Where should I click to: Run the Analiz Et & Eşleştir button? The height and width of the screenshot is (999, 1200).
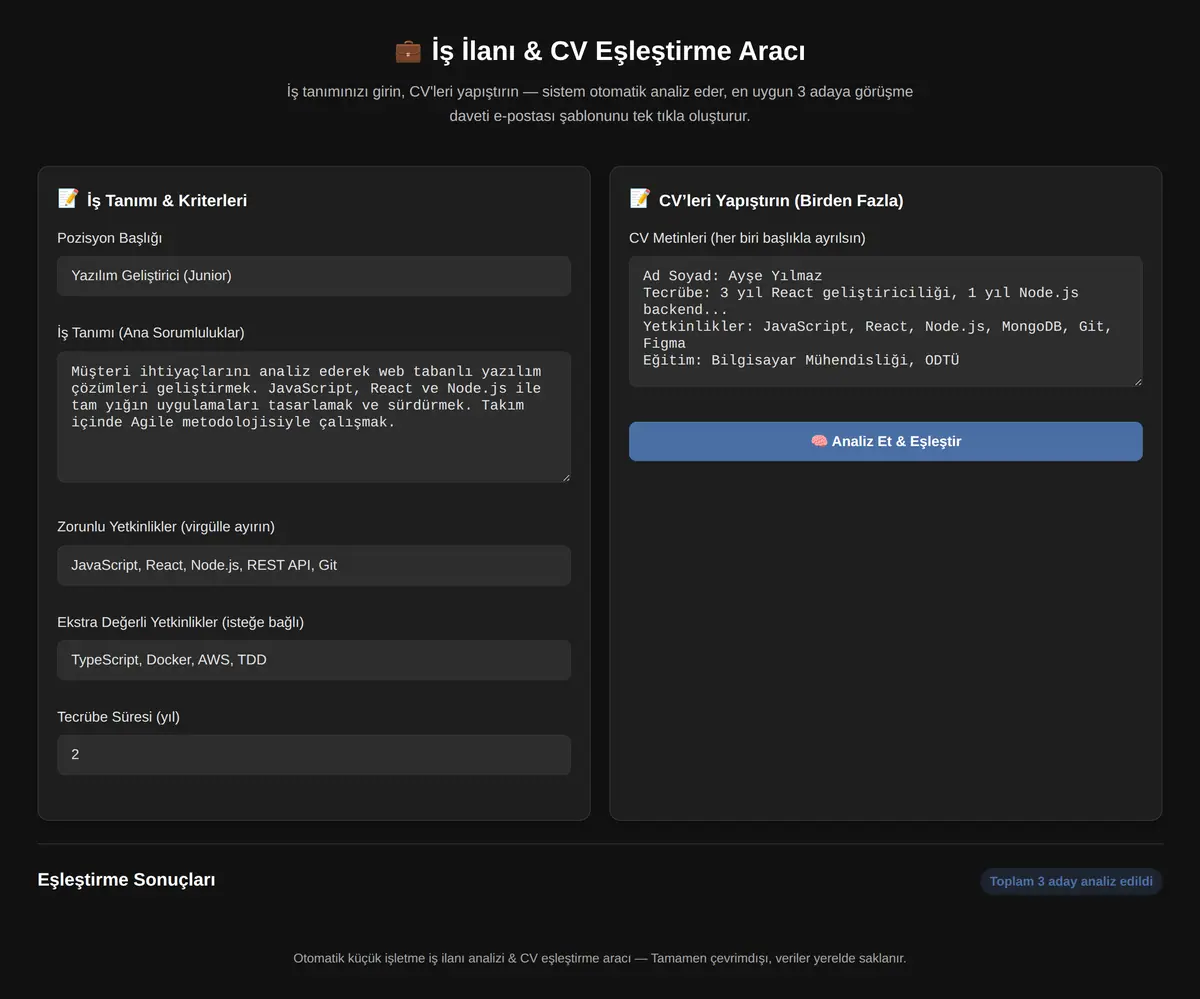pyautogui.click(x=885, y=441)
